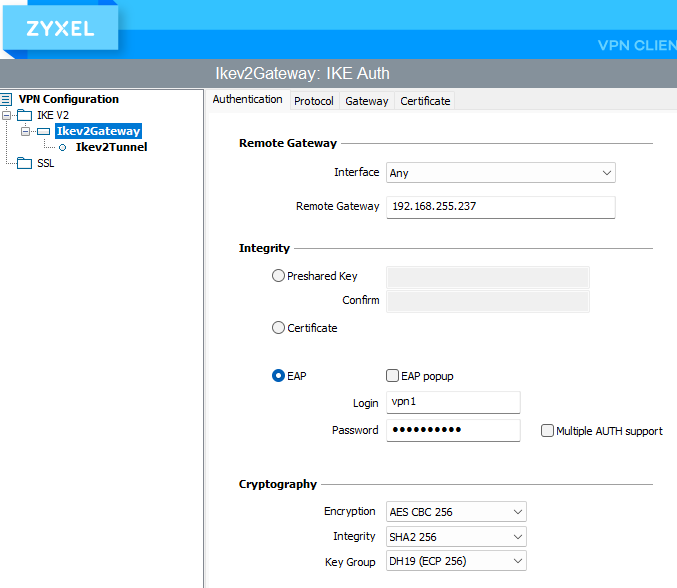677x588 pixels.
Task: Click the Confirm key input field
Action: (x=488, y=301)
